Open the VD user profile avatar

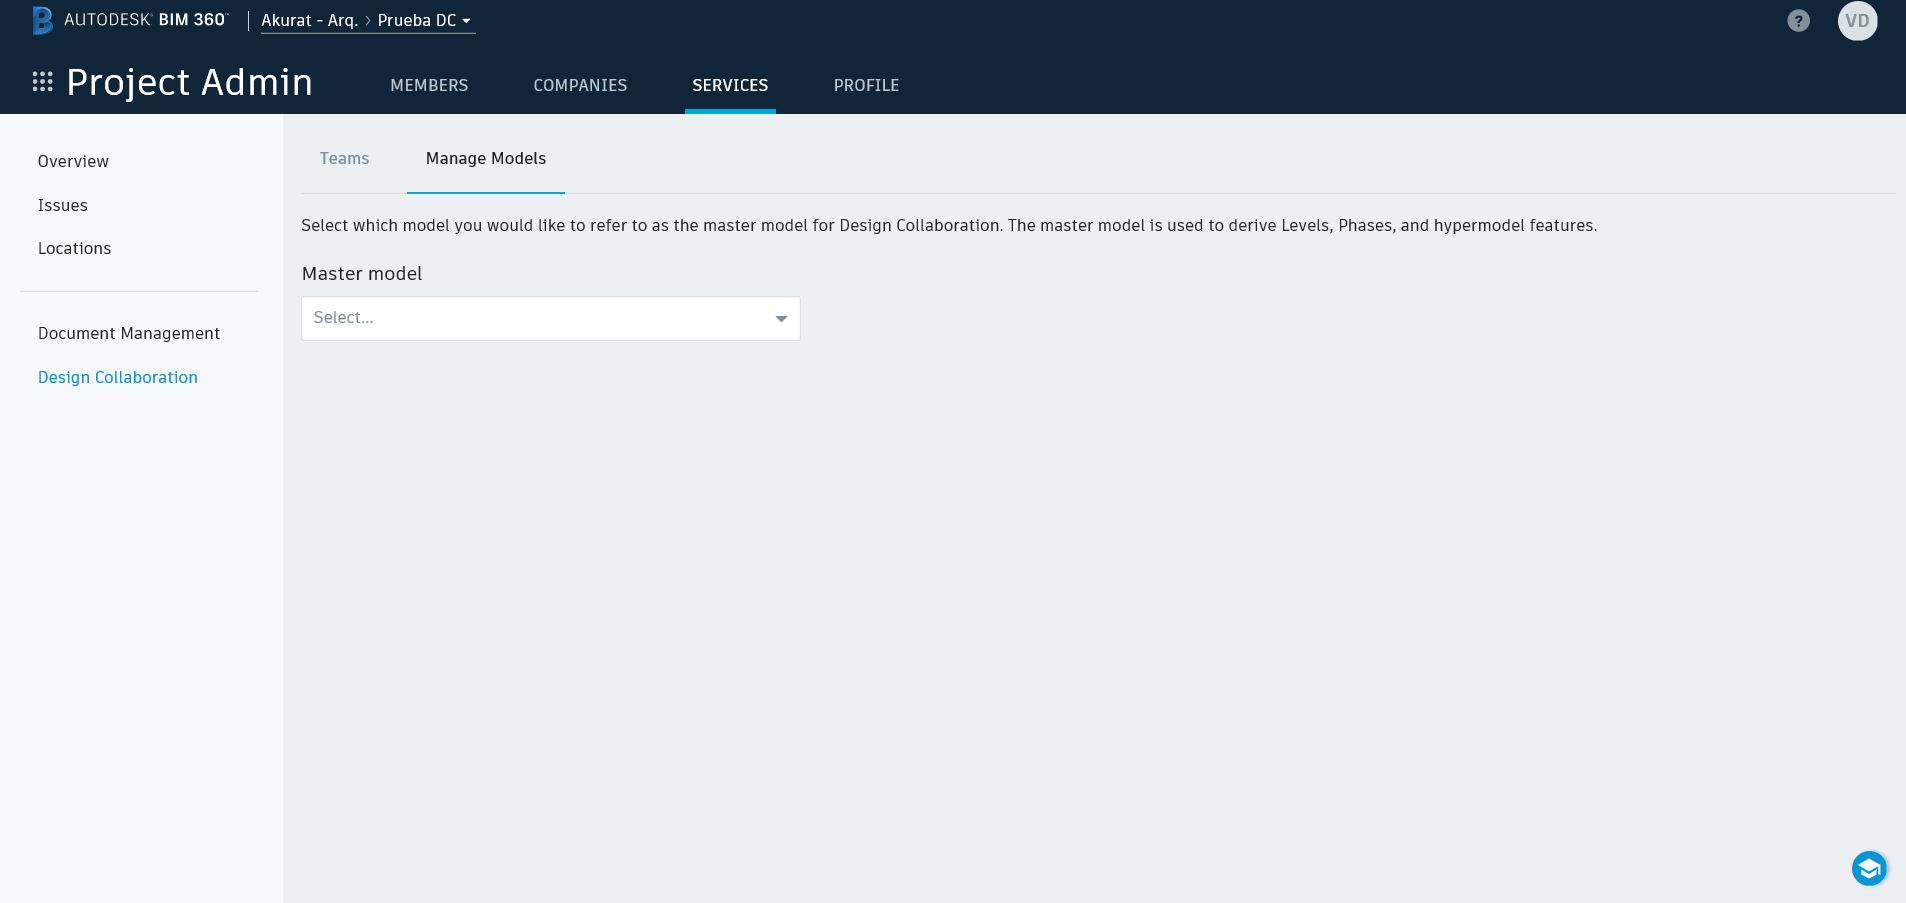click(x=1857, y=21)
